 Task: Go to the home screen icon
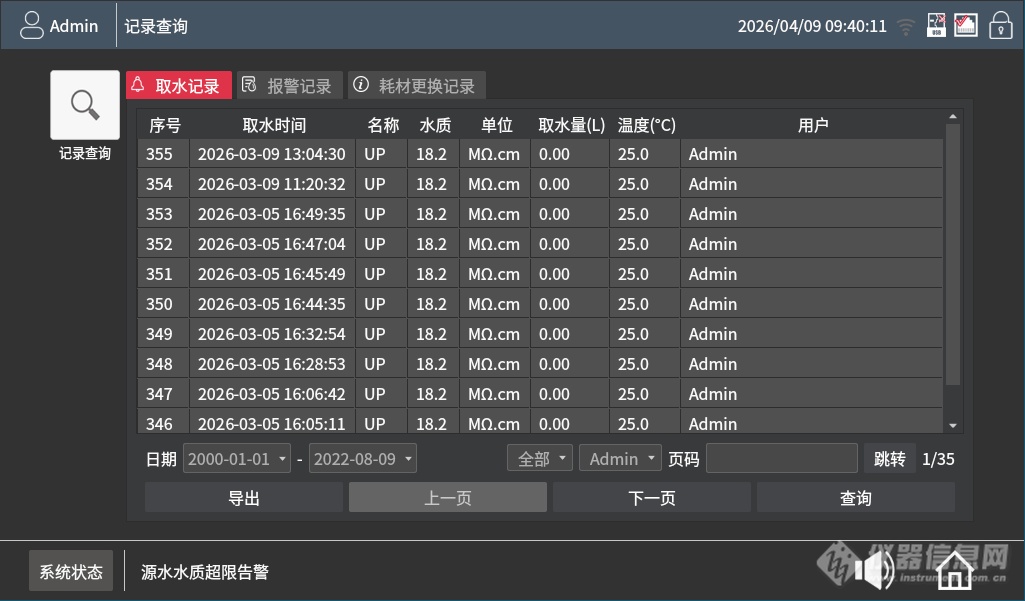[955, 570]
